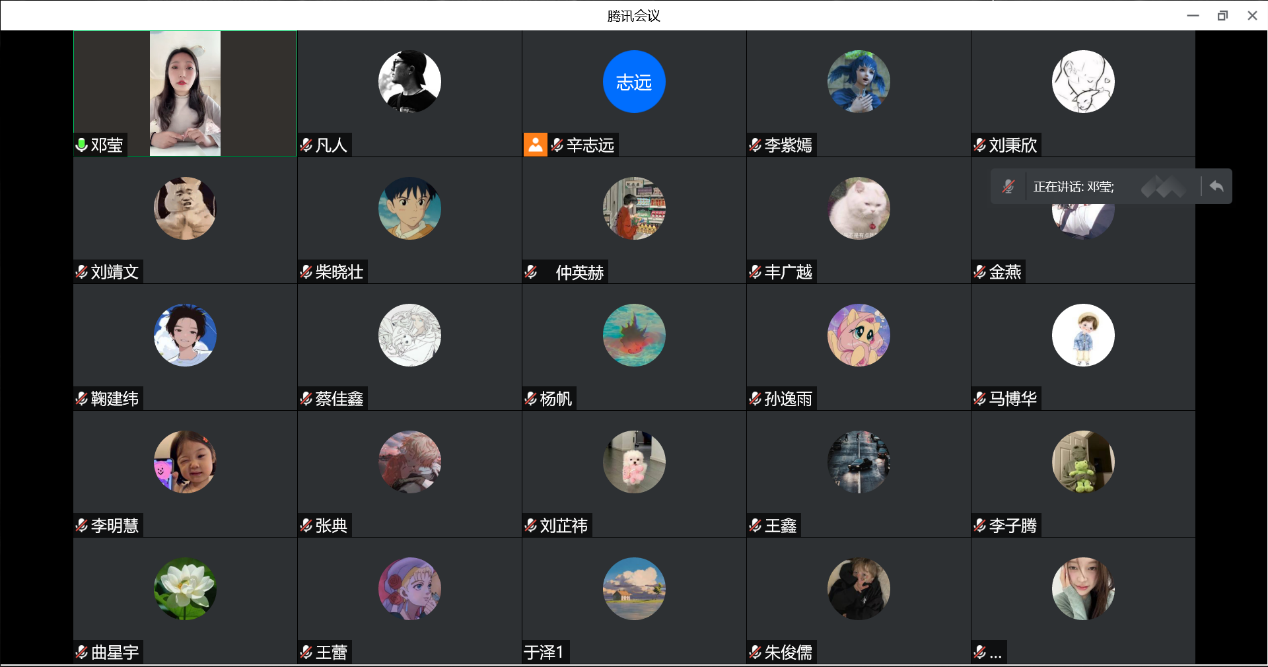The image size is (1268, 667).
Task: Toggle the muted mic on floating speaker bar
Action: (1009, 187)
